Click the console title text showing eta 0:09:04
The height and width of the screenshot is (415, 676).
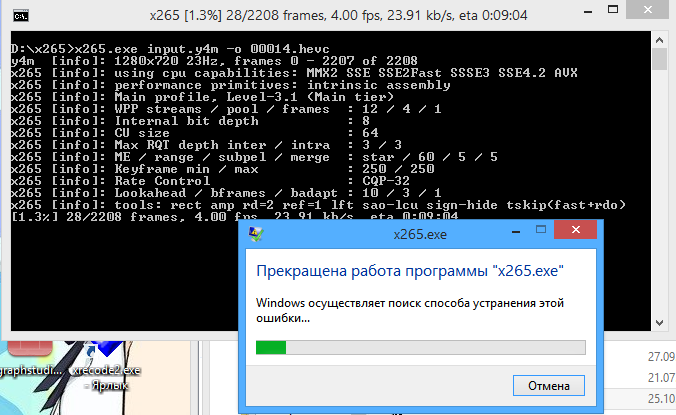[x=338, y=16]
